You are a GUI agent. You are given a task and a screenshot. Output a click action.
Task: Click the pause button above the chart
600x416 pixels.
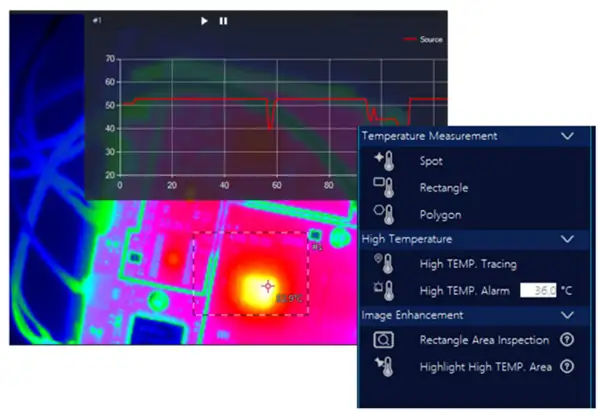point(223,21)
